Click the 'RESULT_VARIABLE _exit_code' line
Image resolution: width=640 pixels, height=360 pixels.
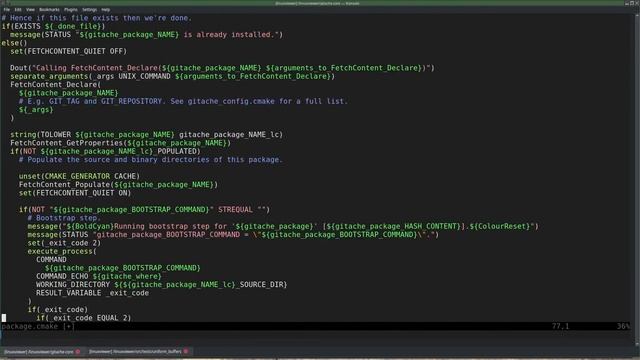pyautogui.click(x=92, y=293)
